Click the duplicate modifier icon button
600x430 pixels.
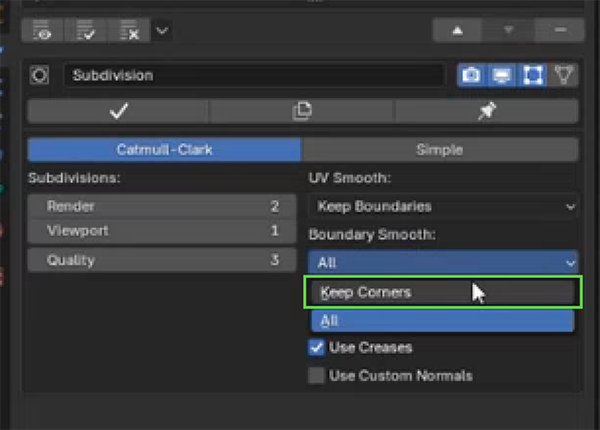click(302, 111)
